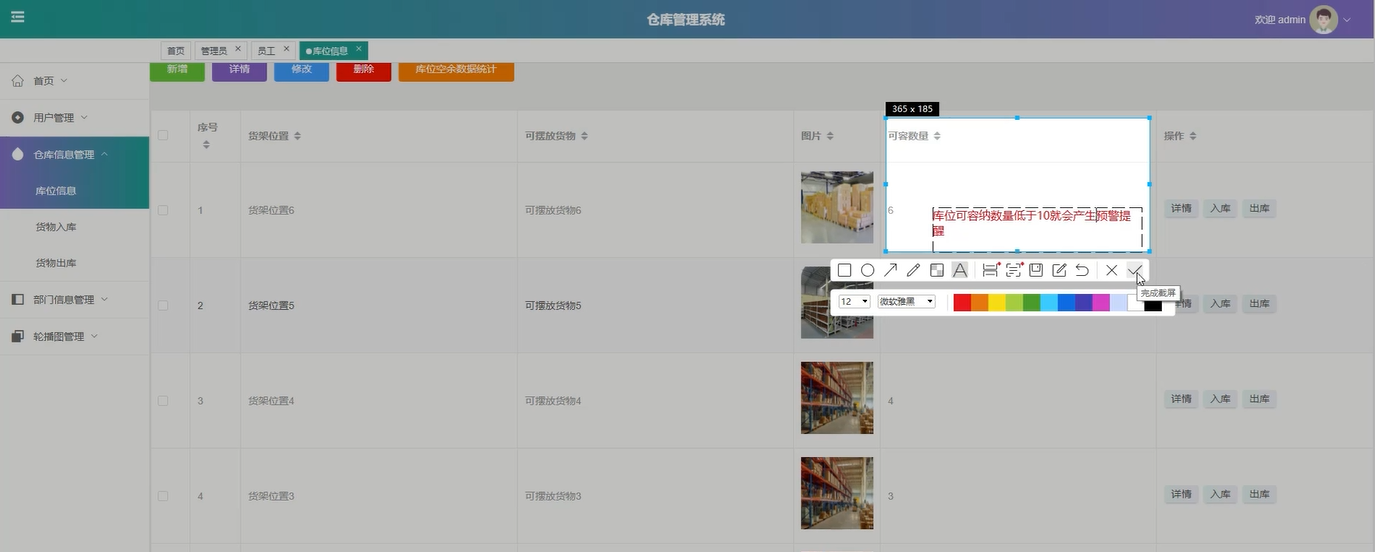Click the blue 修改 button
The width and height of the screenshot is (1375, 552).
tap(301, 70)
